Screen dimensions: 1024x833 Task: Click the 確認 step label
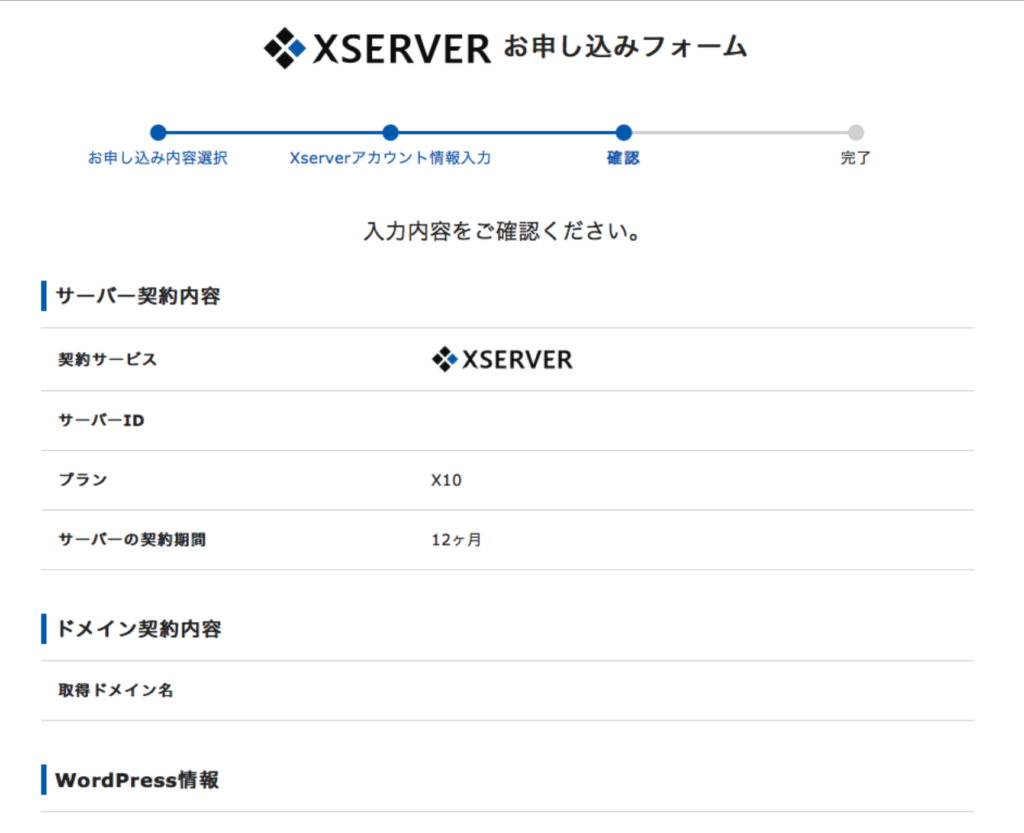point(623,158)
